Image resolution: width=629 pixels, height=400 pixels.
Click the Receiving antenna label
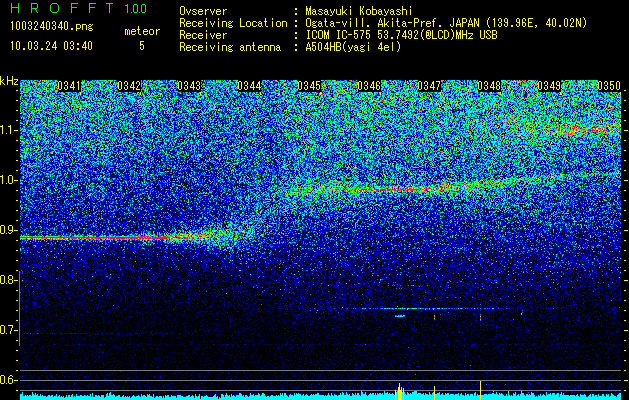tap(230, 47)
